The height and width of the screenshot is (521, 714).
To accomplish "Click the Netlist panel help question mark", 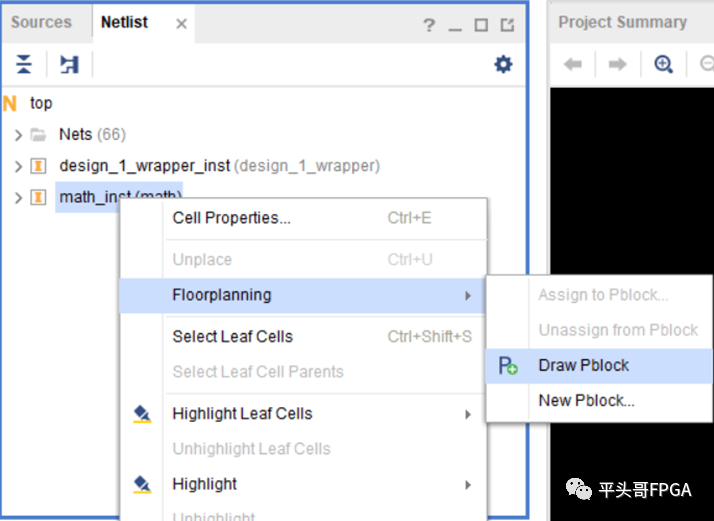I will point(429,25).
